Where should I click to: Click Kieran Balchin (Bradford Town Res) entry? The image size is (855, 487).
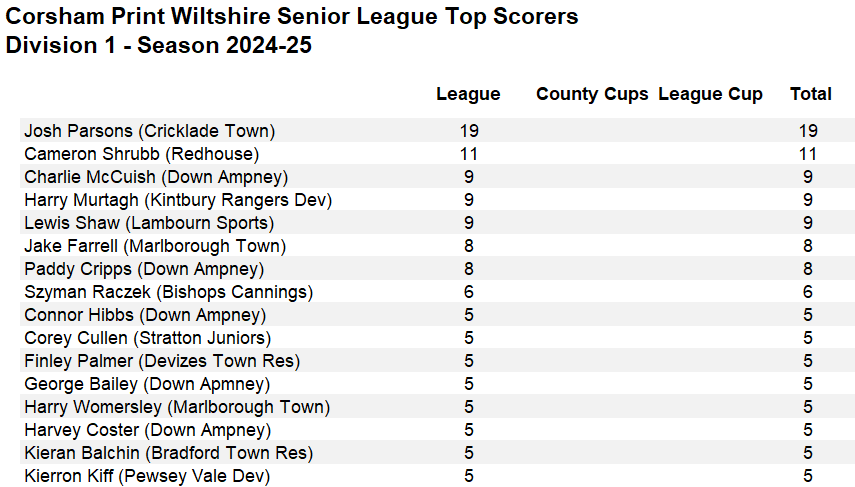coord(169,453)
